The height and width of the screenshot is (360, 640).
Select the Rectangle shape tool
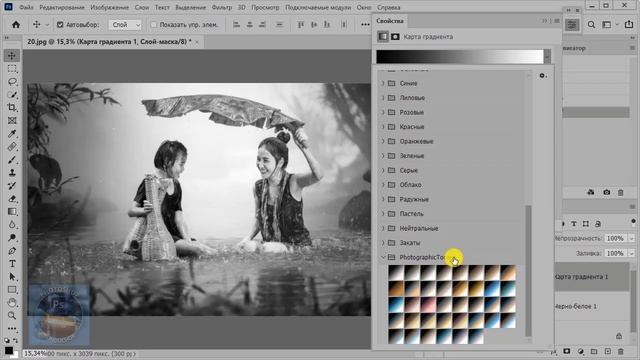12,290
